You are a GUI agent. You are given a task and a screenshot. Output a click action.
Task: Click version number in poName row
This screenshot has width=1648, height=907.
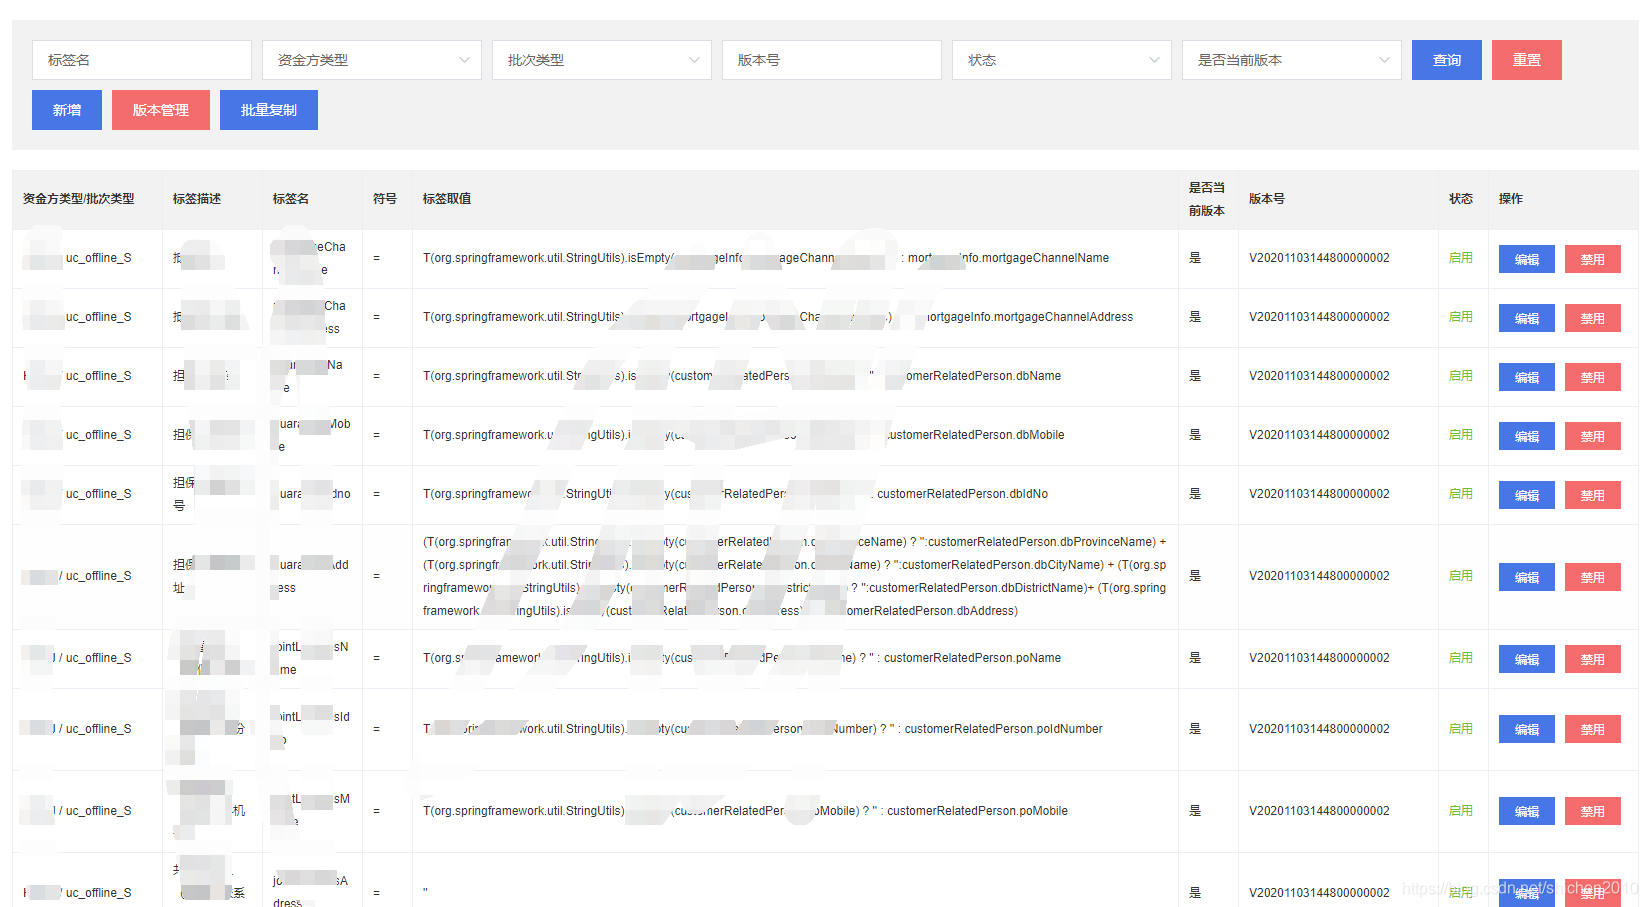coord(1319,658)
